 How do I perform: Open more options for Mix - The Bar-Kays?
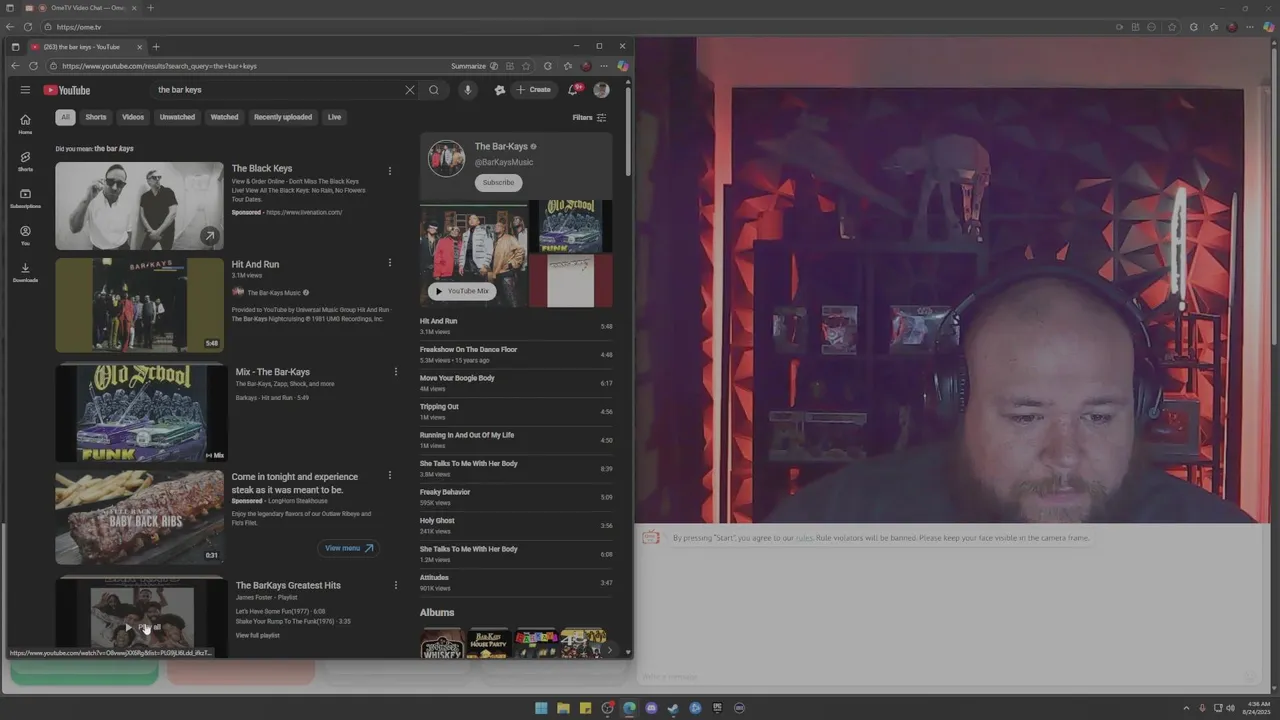(x=396, y=372)
